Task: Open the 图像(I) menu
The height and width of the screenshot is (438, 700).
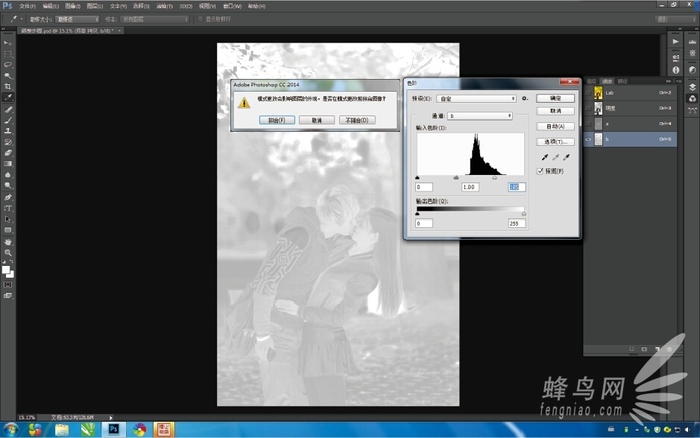Action: 72,6
